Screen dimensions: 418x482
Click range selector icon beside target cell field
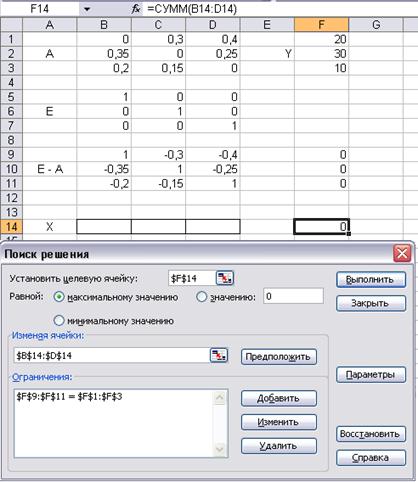coord(225,278)
